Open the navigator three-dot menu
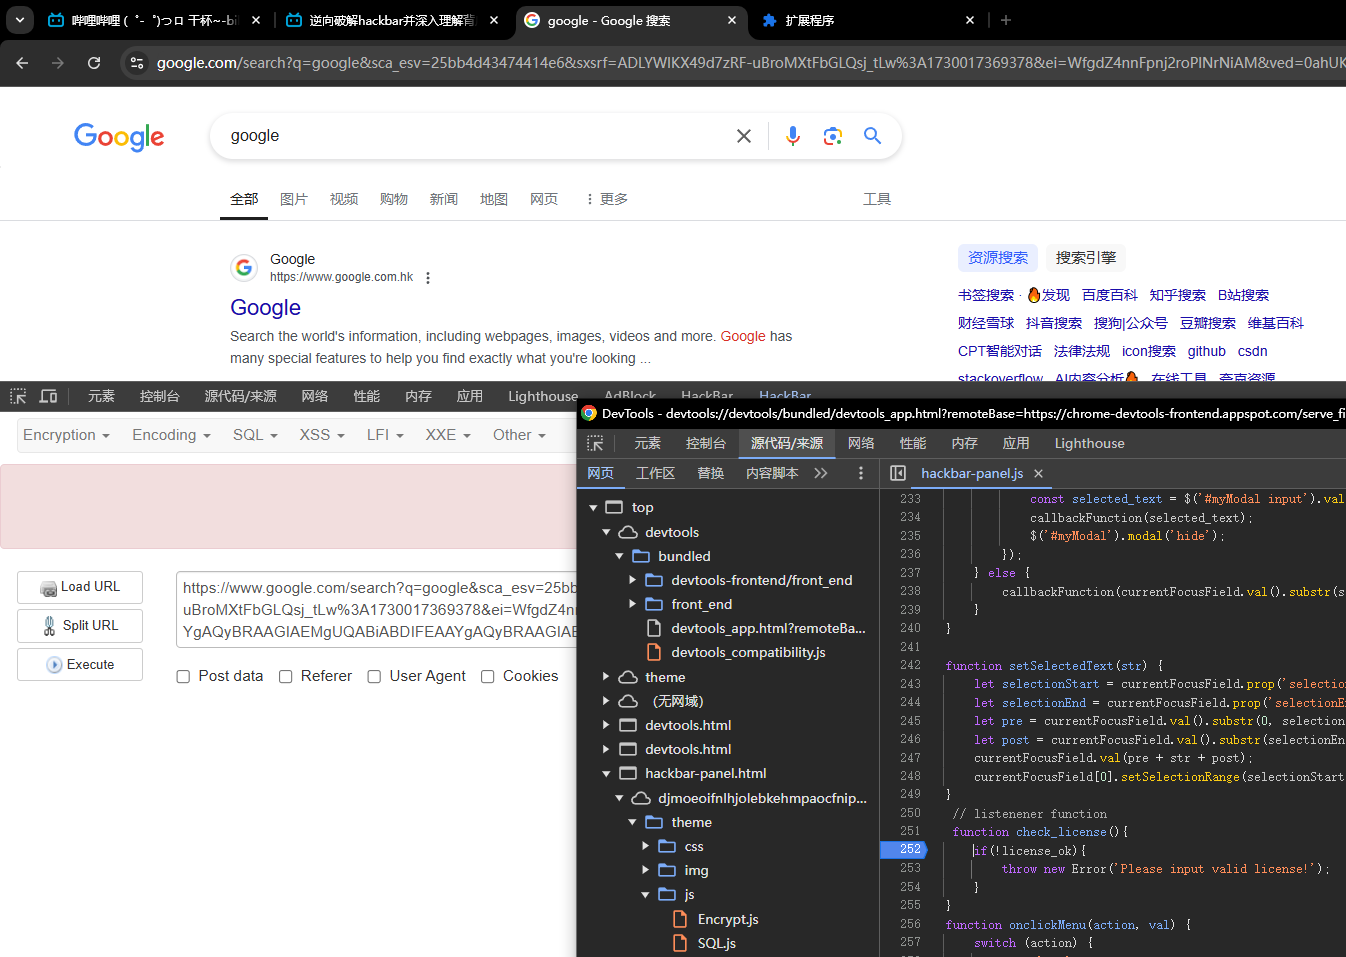Viewport: 1346px width, 957px height. (x=861, y=473)
